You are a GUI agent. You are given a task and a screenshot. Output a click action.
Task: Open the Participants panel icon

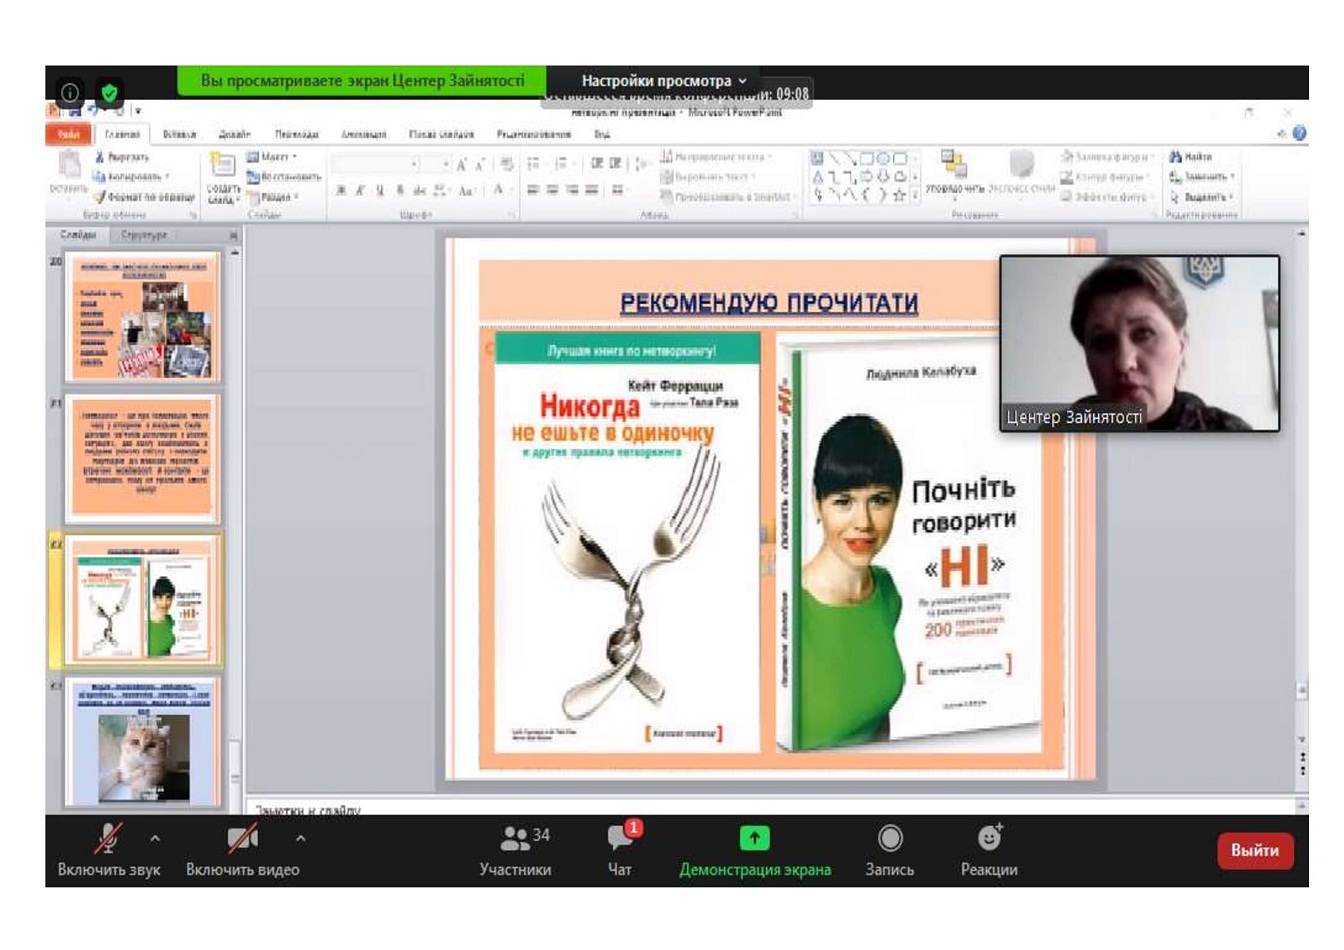[515, 838]
